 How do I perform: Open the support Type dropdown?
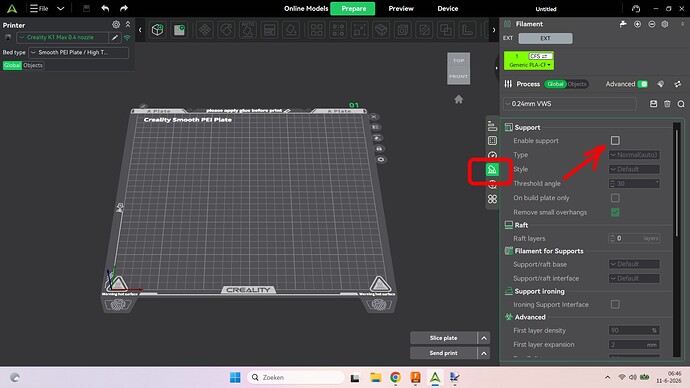634,155
